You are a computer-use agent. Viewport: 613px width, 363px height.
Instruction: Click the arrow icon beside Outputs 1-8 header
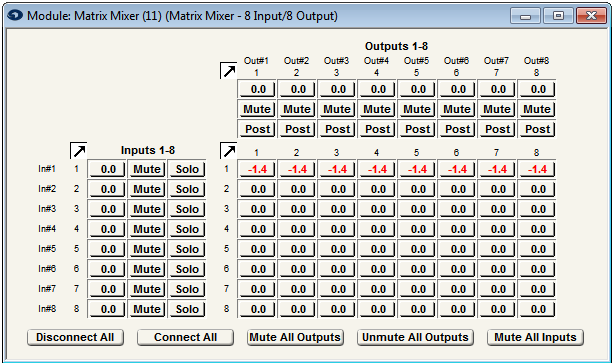click(x=229, y=71)
